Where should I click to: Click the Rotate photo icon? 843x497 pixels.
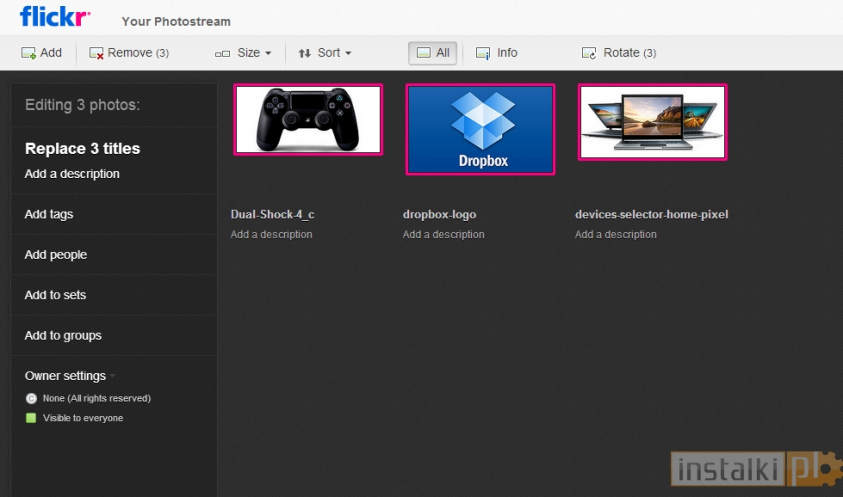tap(589, 53)
